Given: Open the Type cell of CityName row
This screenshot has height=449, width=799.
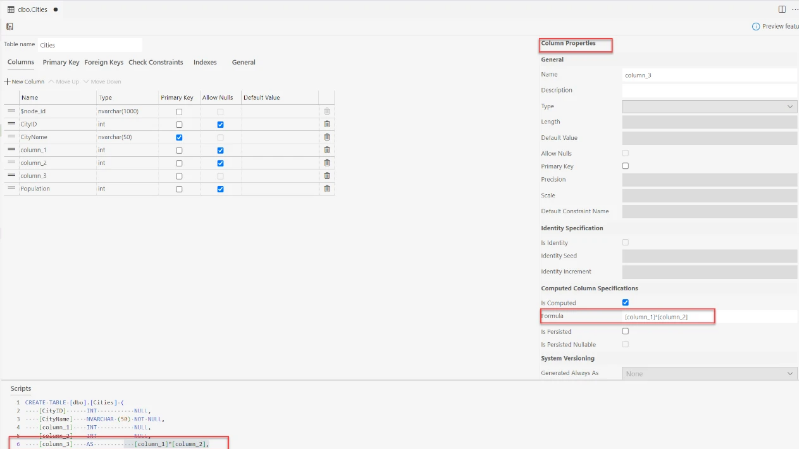Looking at the screenshot, I should [x=127, y=137].
